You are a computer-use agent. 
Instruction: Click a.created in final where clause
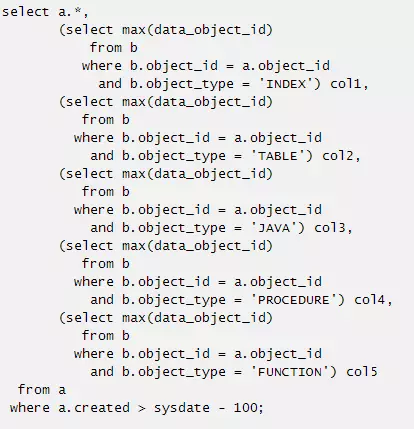[94, 408]
